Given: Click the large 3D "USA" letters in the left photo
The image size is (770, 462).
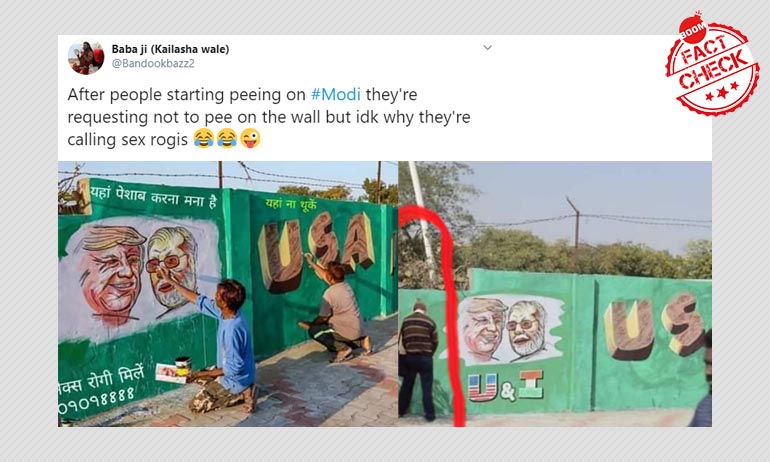Looking at the screenshot, I should click(x=311, y=255).
